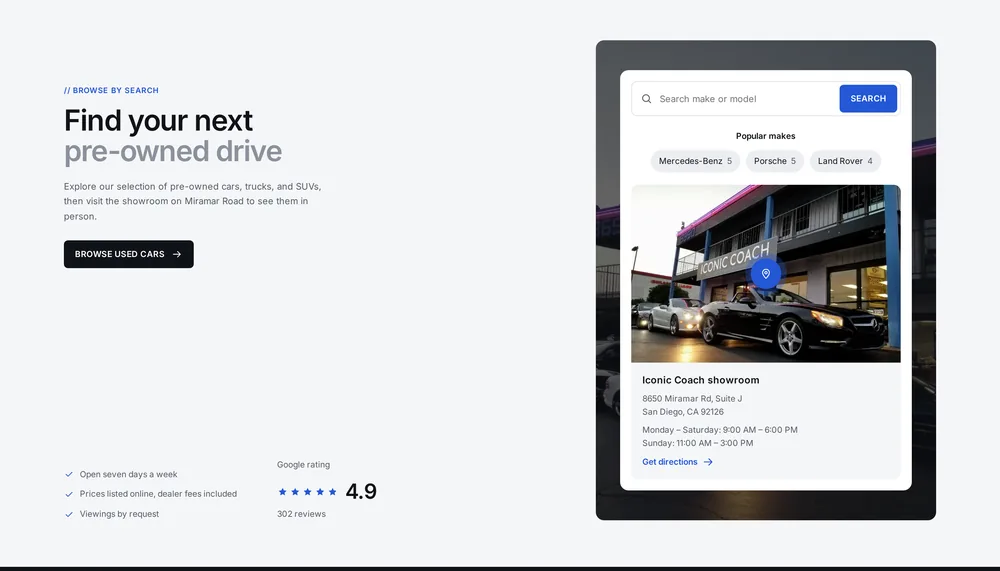1000x571 pixels.
Task: Click the Google rating label
Action: click(304, 465)
